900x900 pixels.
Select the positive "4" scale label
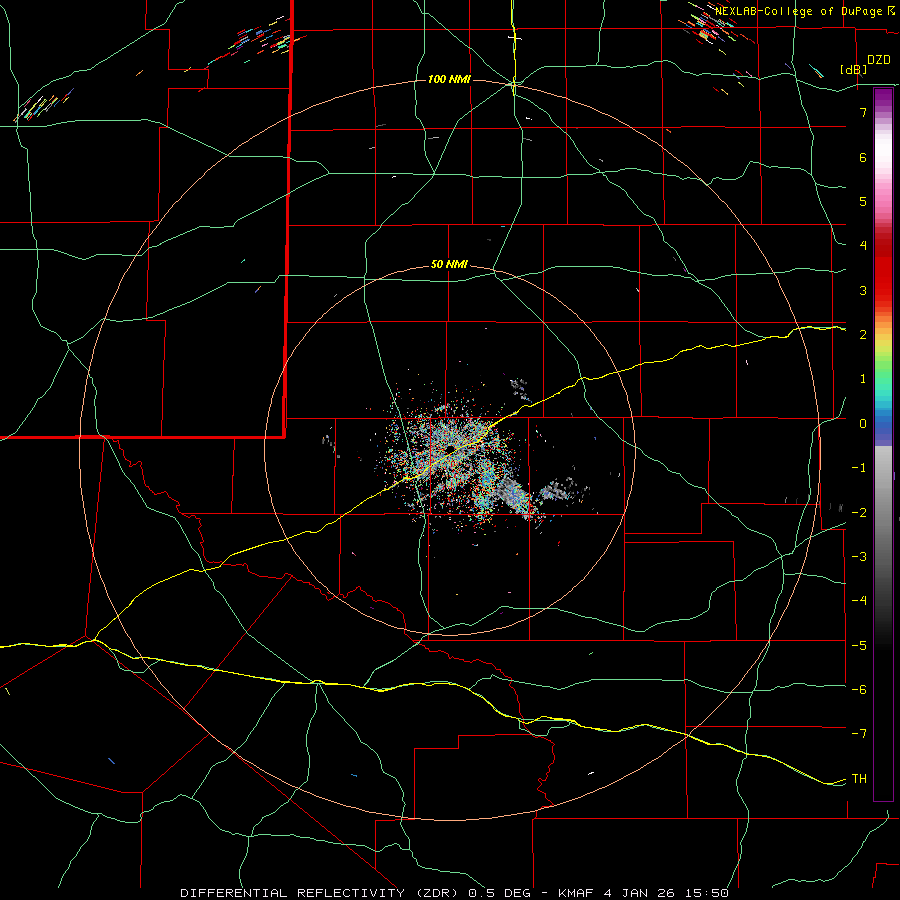863,246
